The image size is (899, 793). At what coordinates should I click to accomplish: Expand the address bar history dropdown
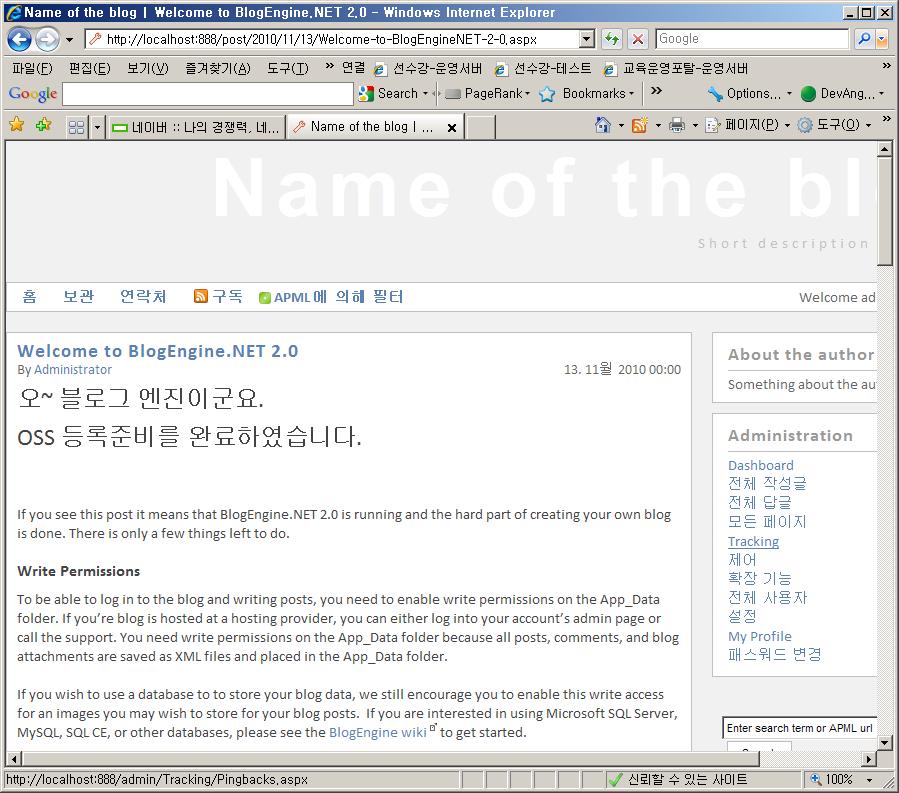587,39
